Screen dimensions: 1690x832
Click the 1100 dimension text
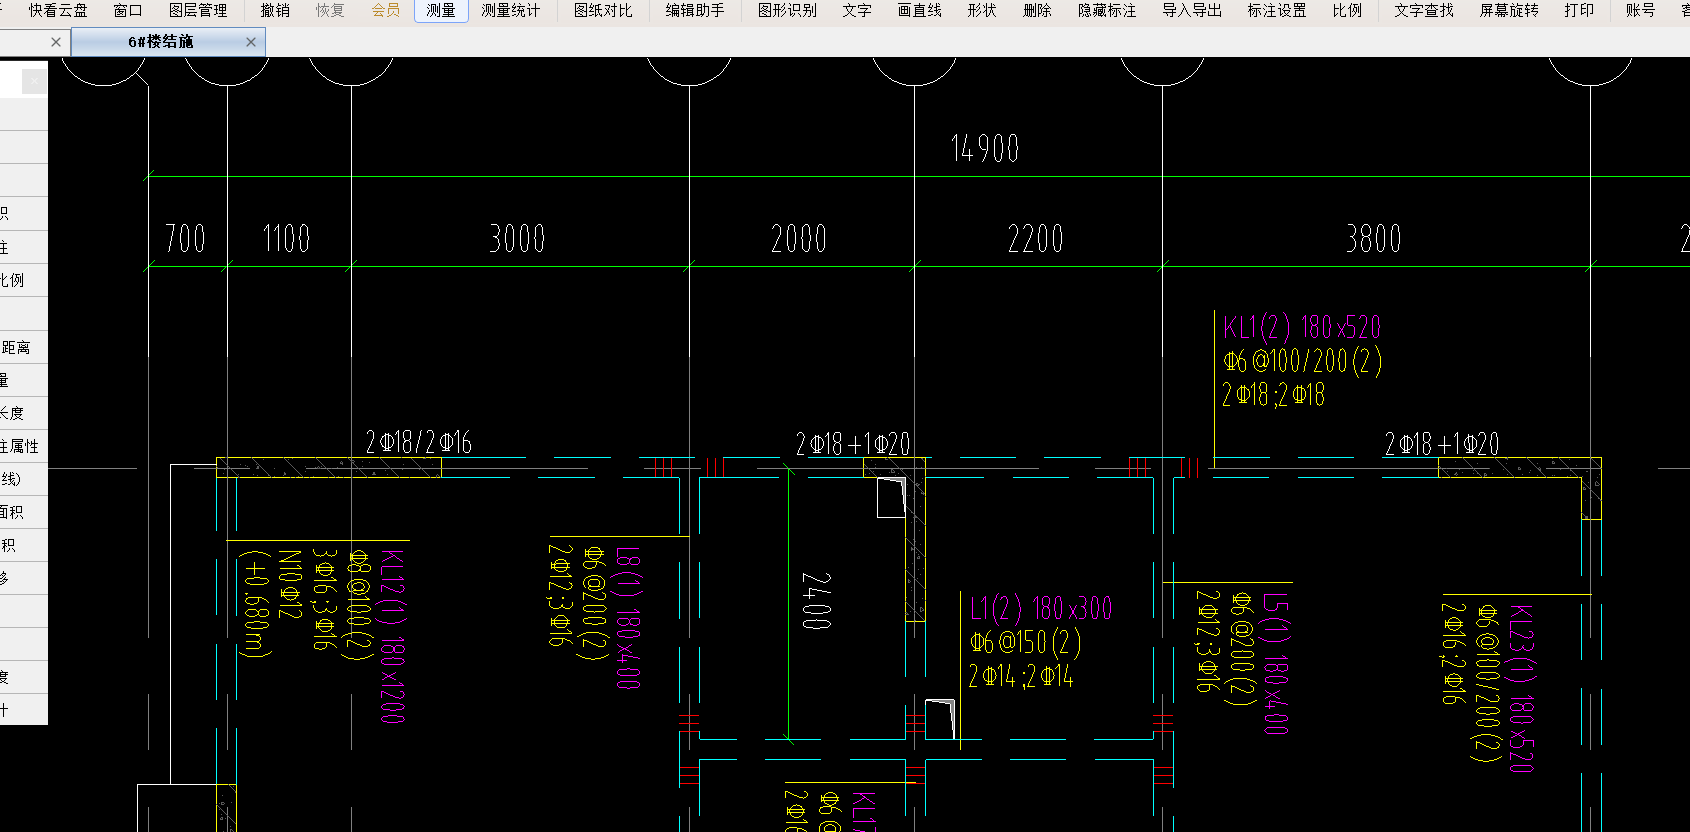pyautogui.click(x=286, y=238)
